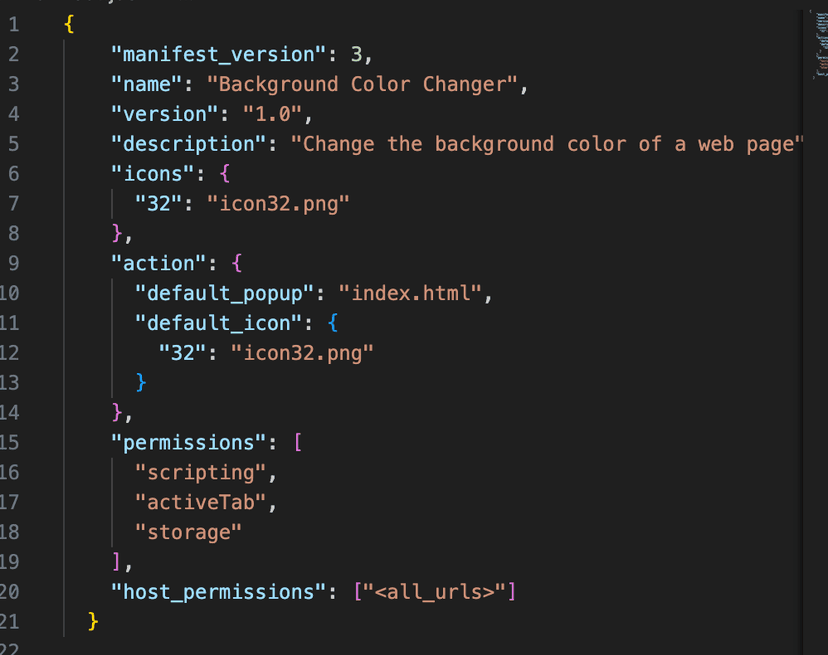Screen dimensions: 828x655
Task: Click the opening bracket after "permissions"
Action: [x=297, y=442]
